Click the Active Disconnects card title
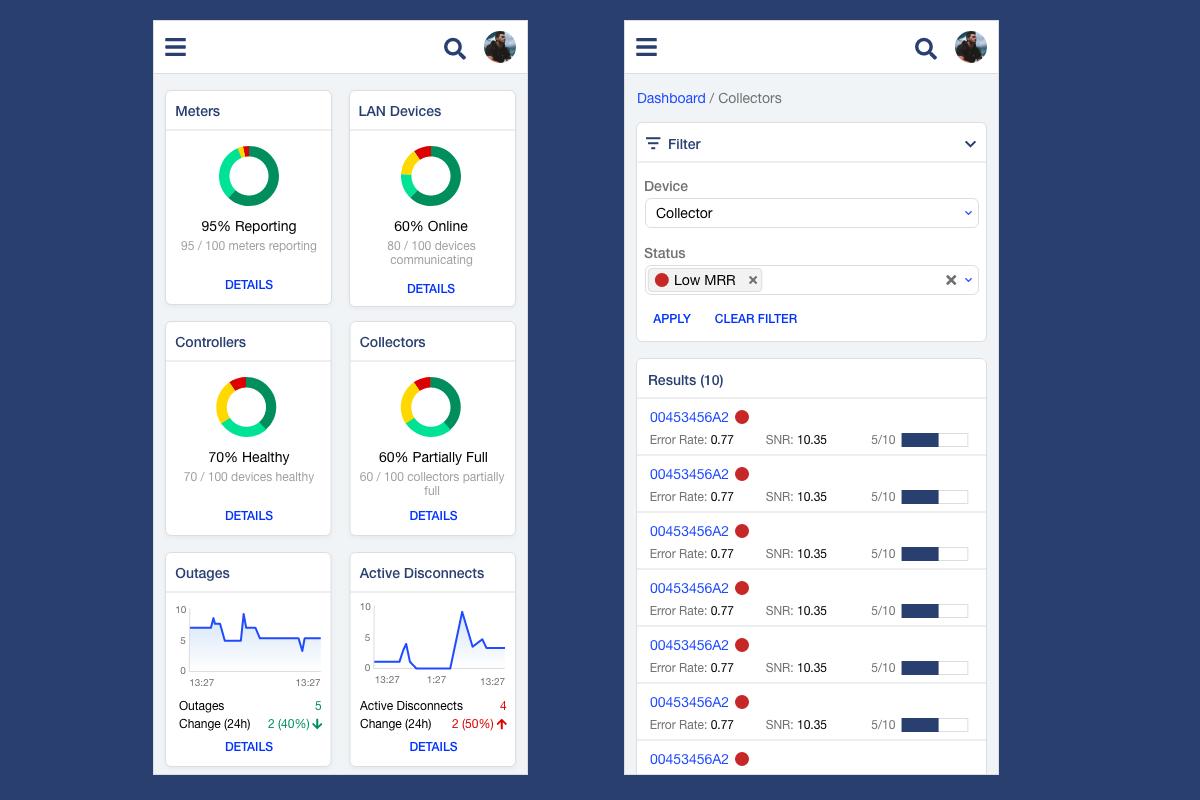Screen dimensions: 1200x800 [422, 573]
